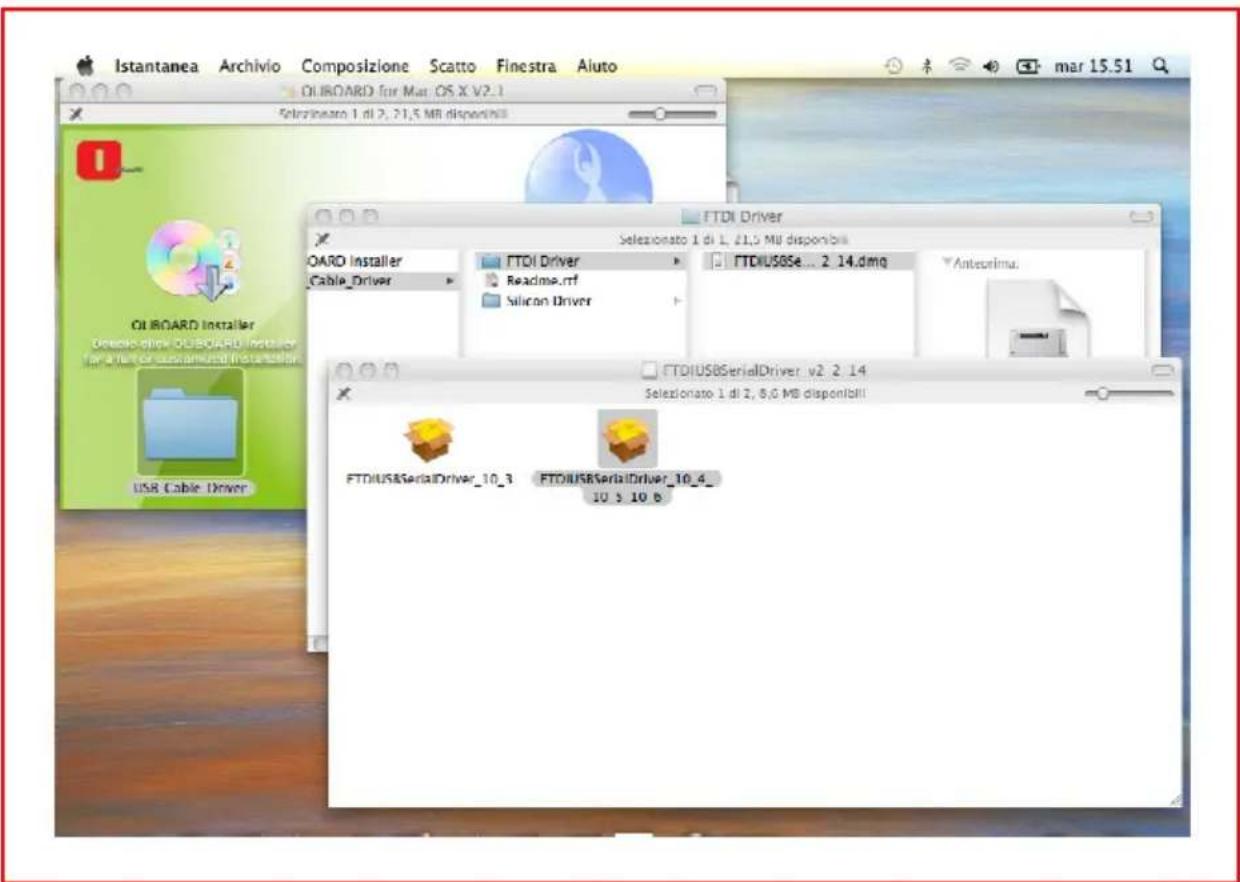Image resolution: width=1240 pixels, height=882 pixels.
Task: Click the OLIBOARD Installer disc icon
Action: pyautogui.click(x=192, y=262)
